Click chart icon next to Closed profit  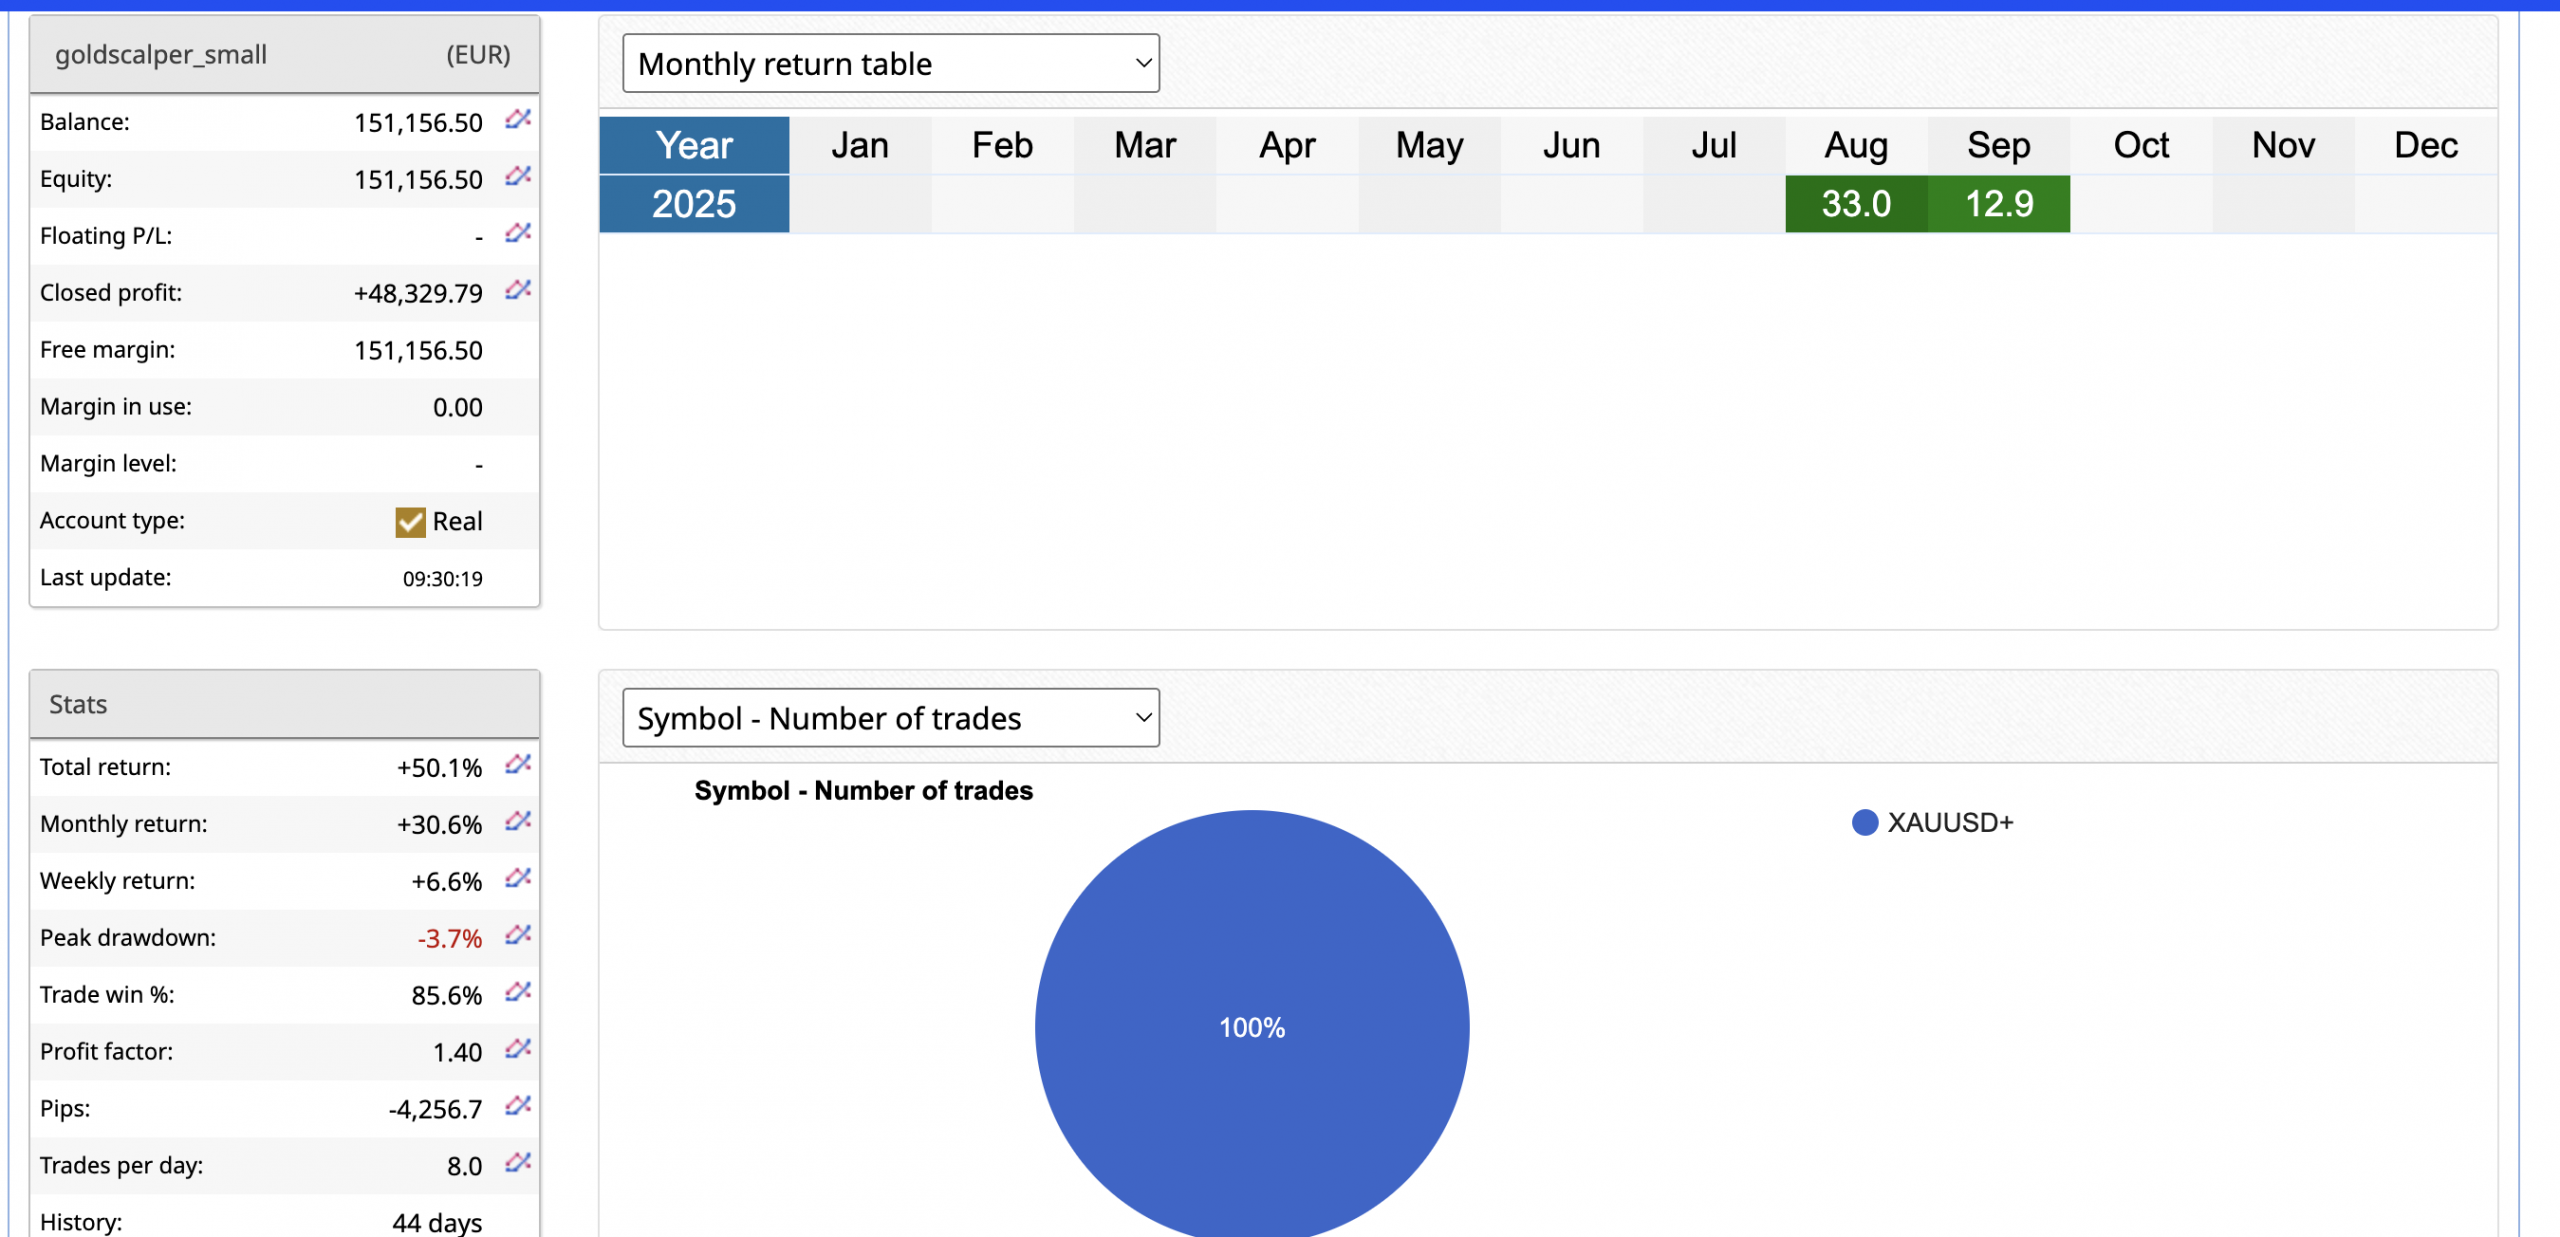(x=517, y=290)
